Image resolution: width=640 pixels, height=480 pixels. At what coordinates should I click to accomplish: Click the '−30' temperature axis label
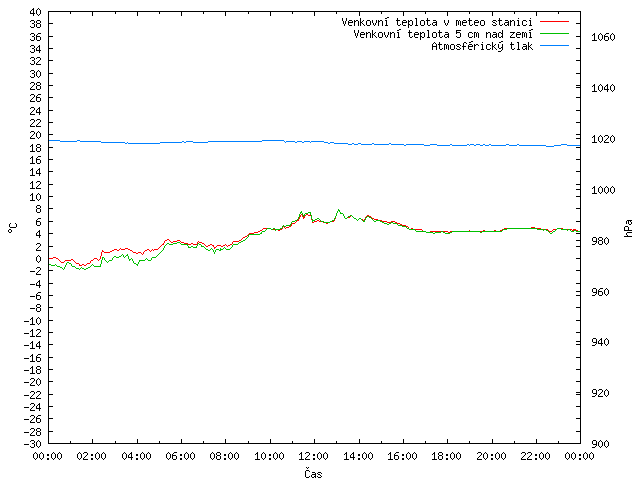33,444
